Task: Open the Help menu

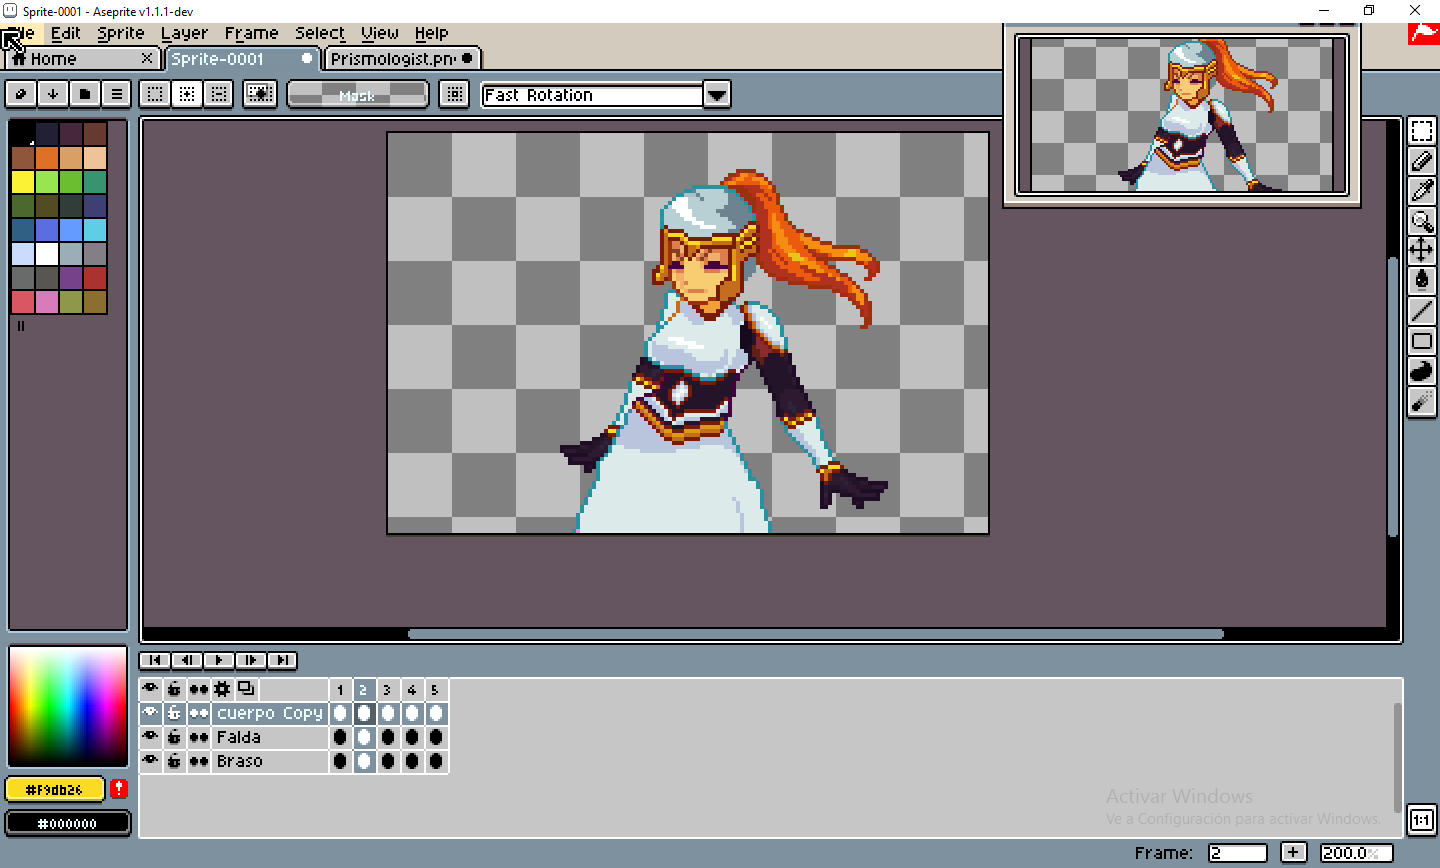Action: (x=432, y=33)
